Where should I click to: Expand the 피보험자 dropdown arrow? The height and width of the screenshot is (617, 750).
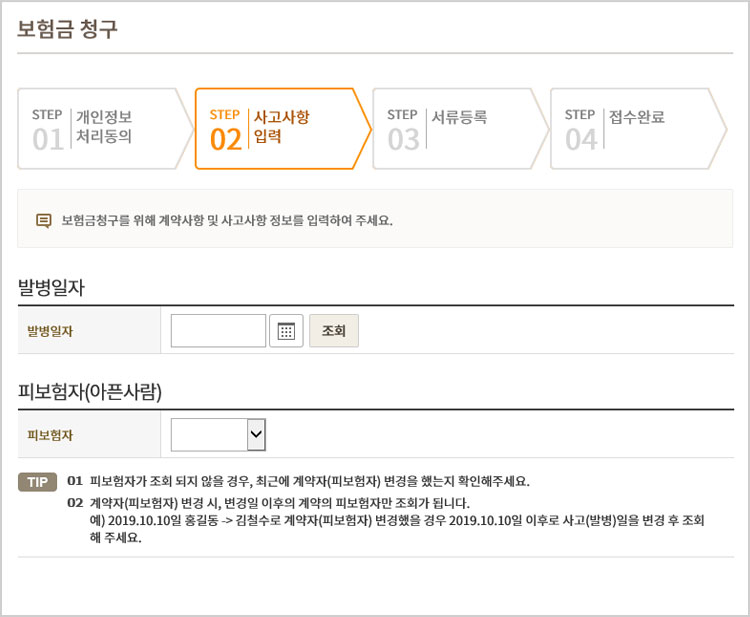pyautogui.click(x=256, y=435)
